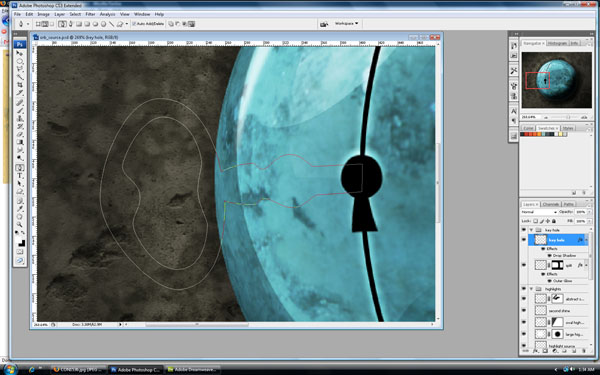600x375 pixels.
Task: Hide the key hole group via eye icon
Action: pos(524,230)
